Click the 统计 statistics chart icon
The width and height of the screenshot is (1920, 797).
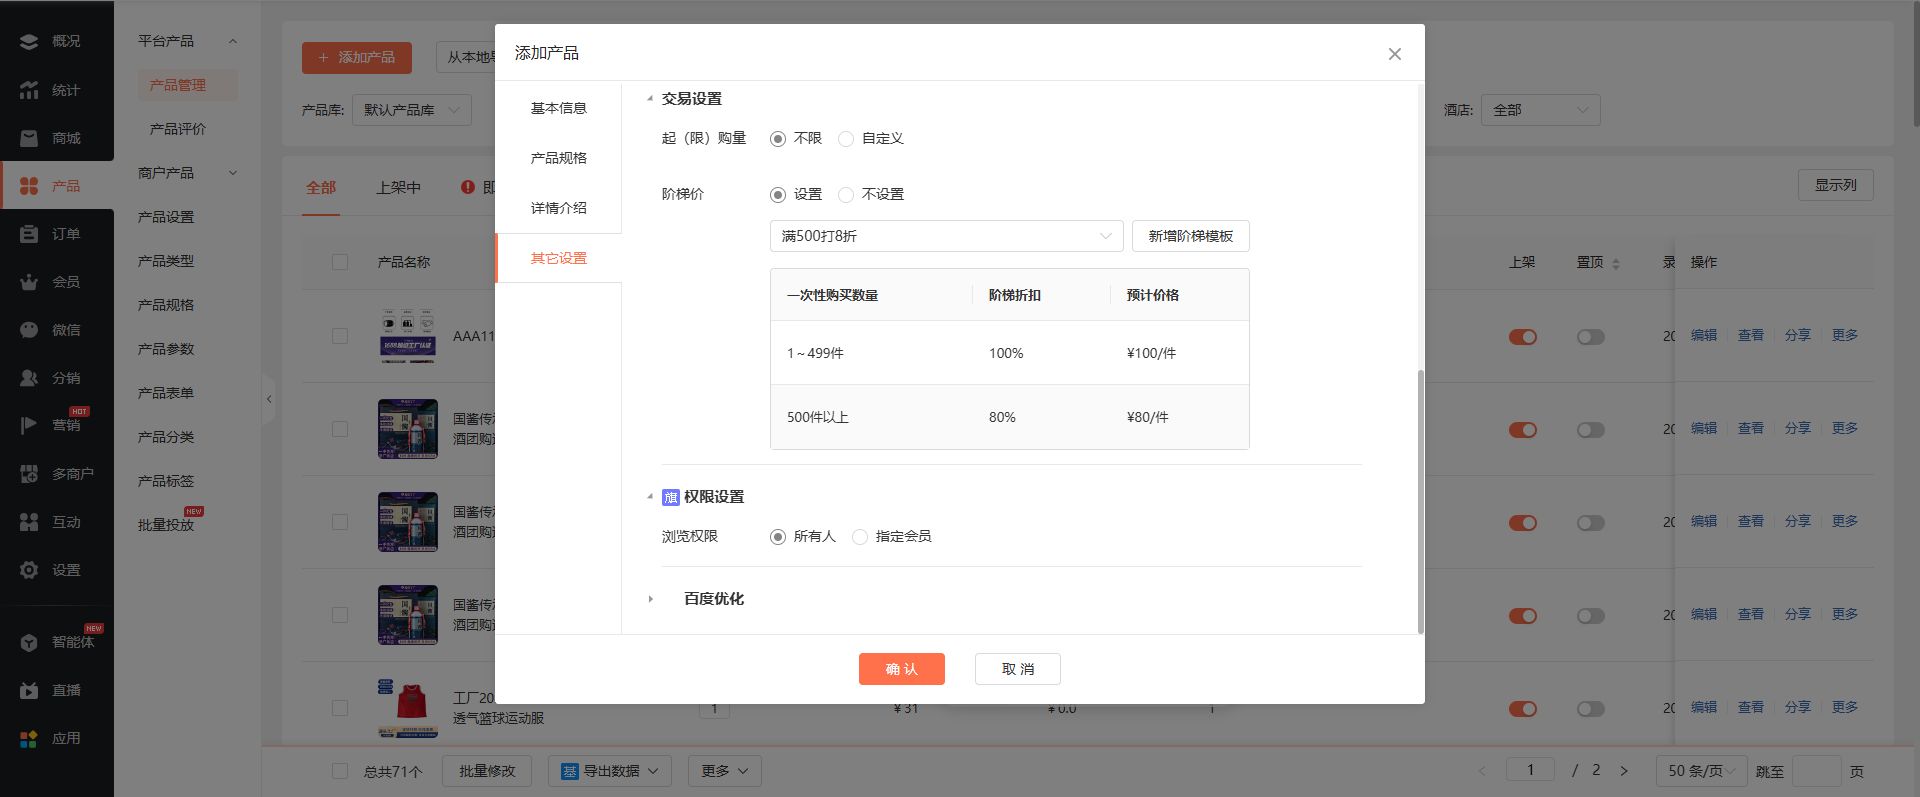click(29, 90)
